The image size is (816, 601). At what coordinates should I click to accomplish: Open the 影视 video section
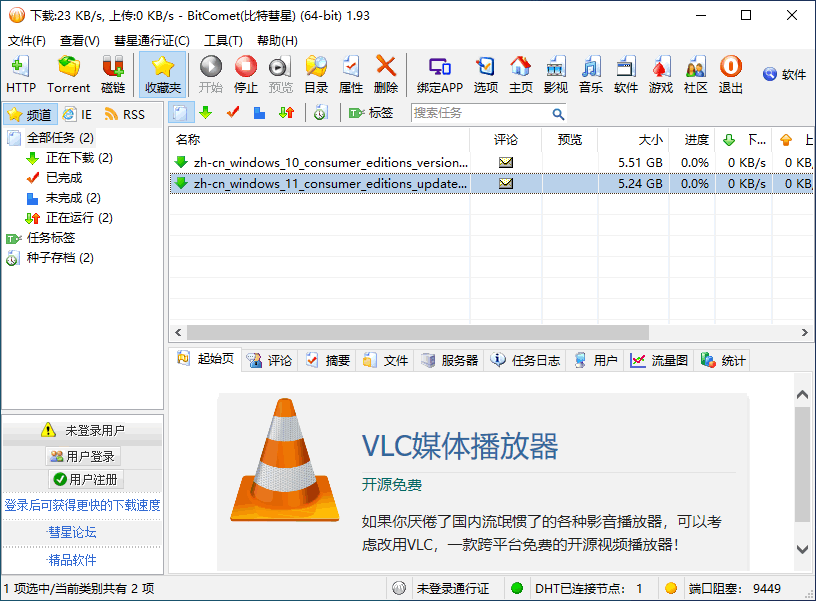(x=556, y=74)
